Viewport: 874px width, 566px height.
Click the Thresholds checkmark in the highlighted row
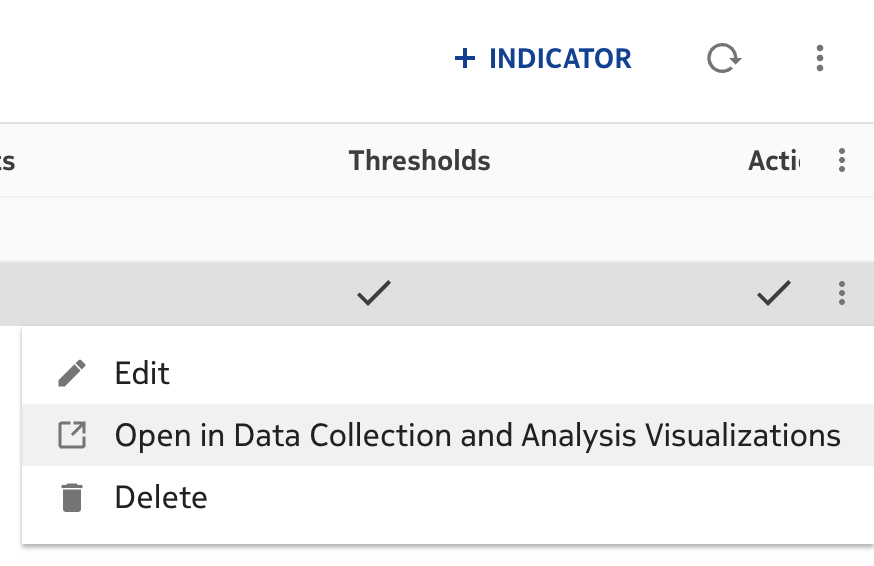click(373, 293)
